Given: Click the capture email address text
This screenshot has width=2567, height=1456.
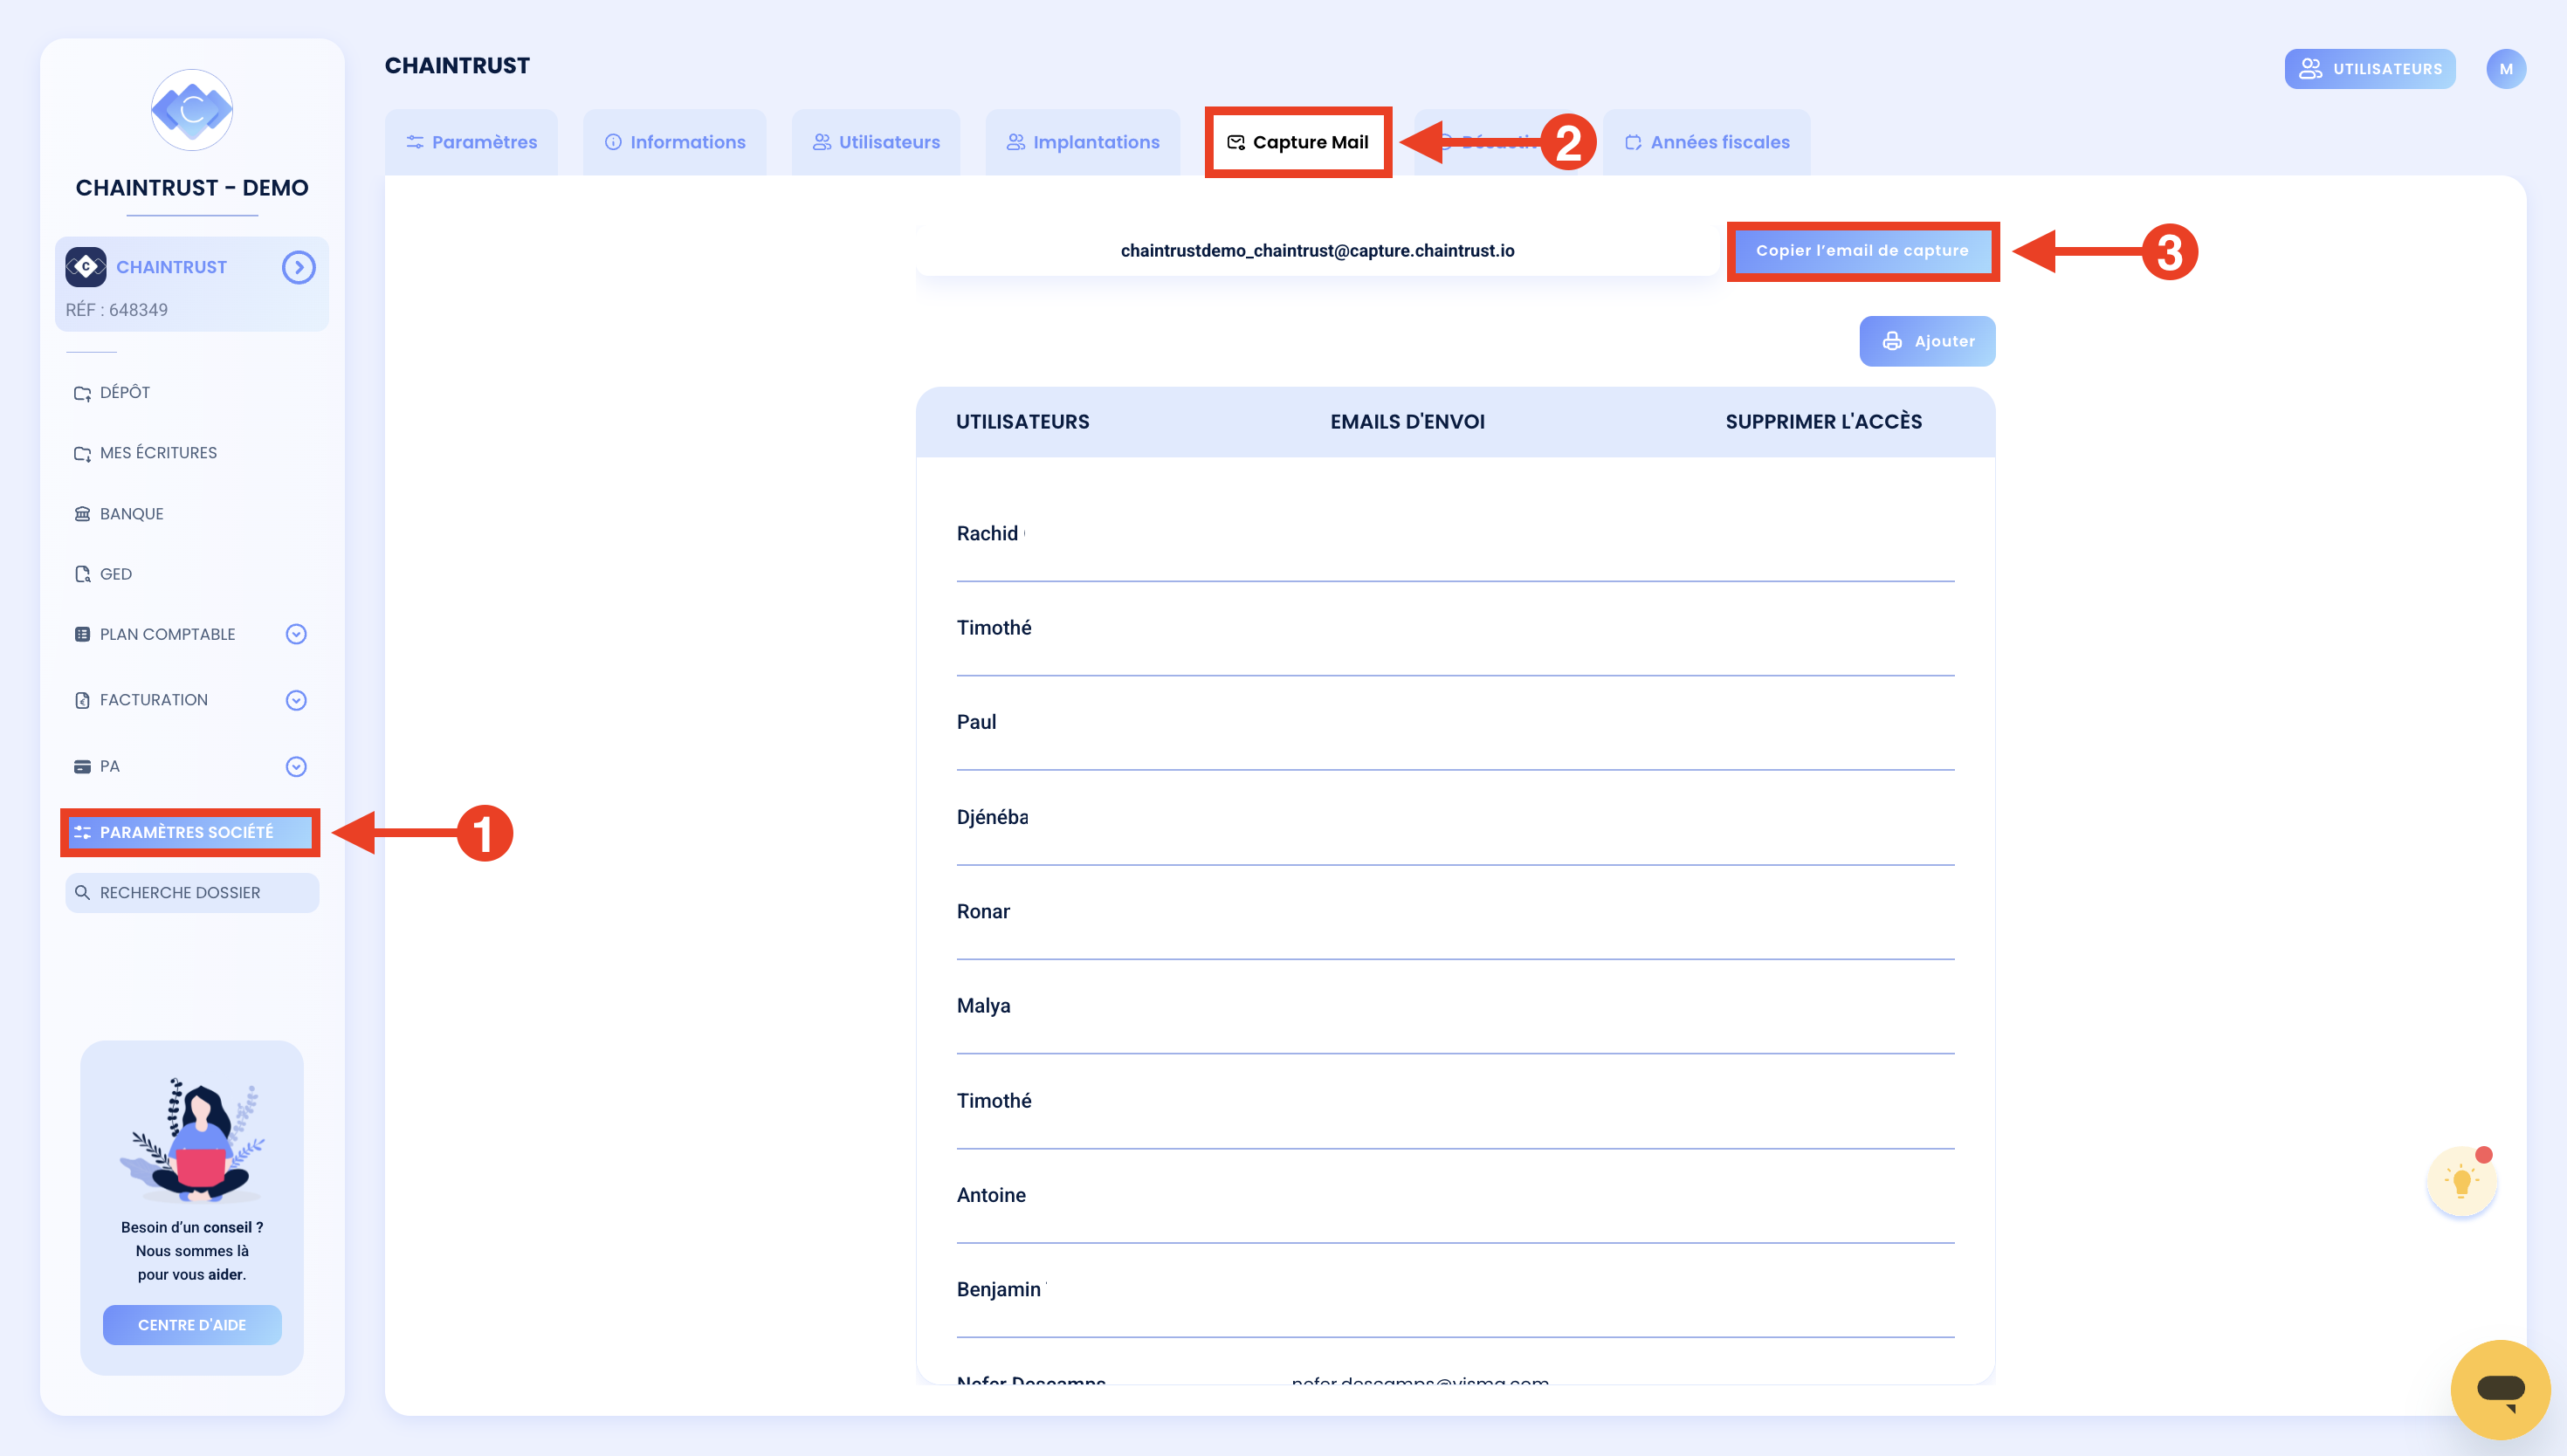Looking at the screenshot, I should pos(1317,251).
